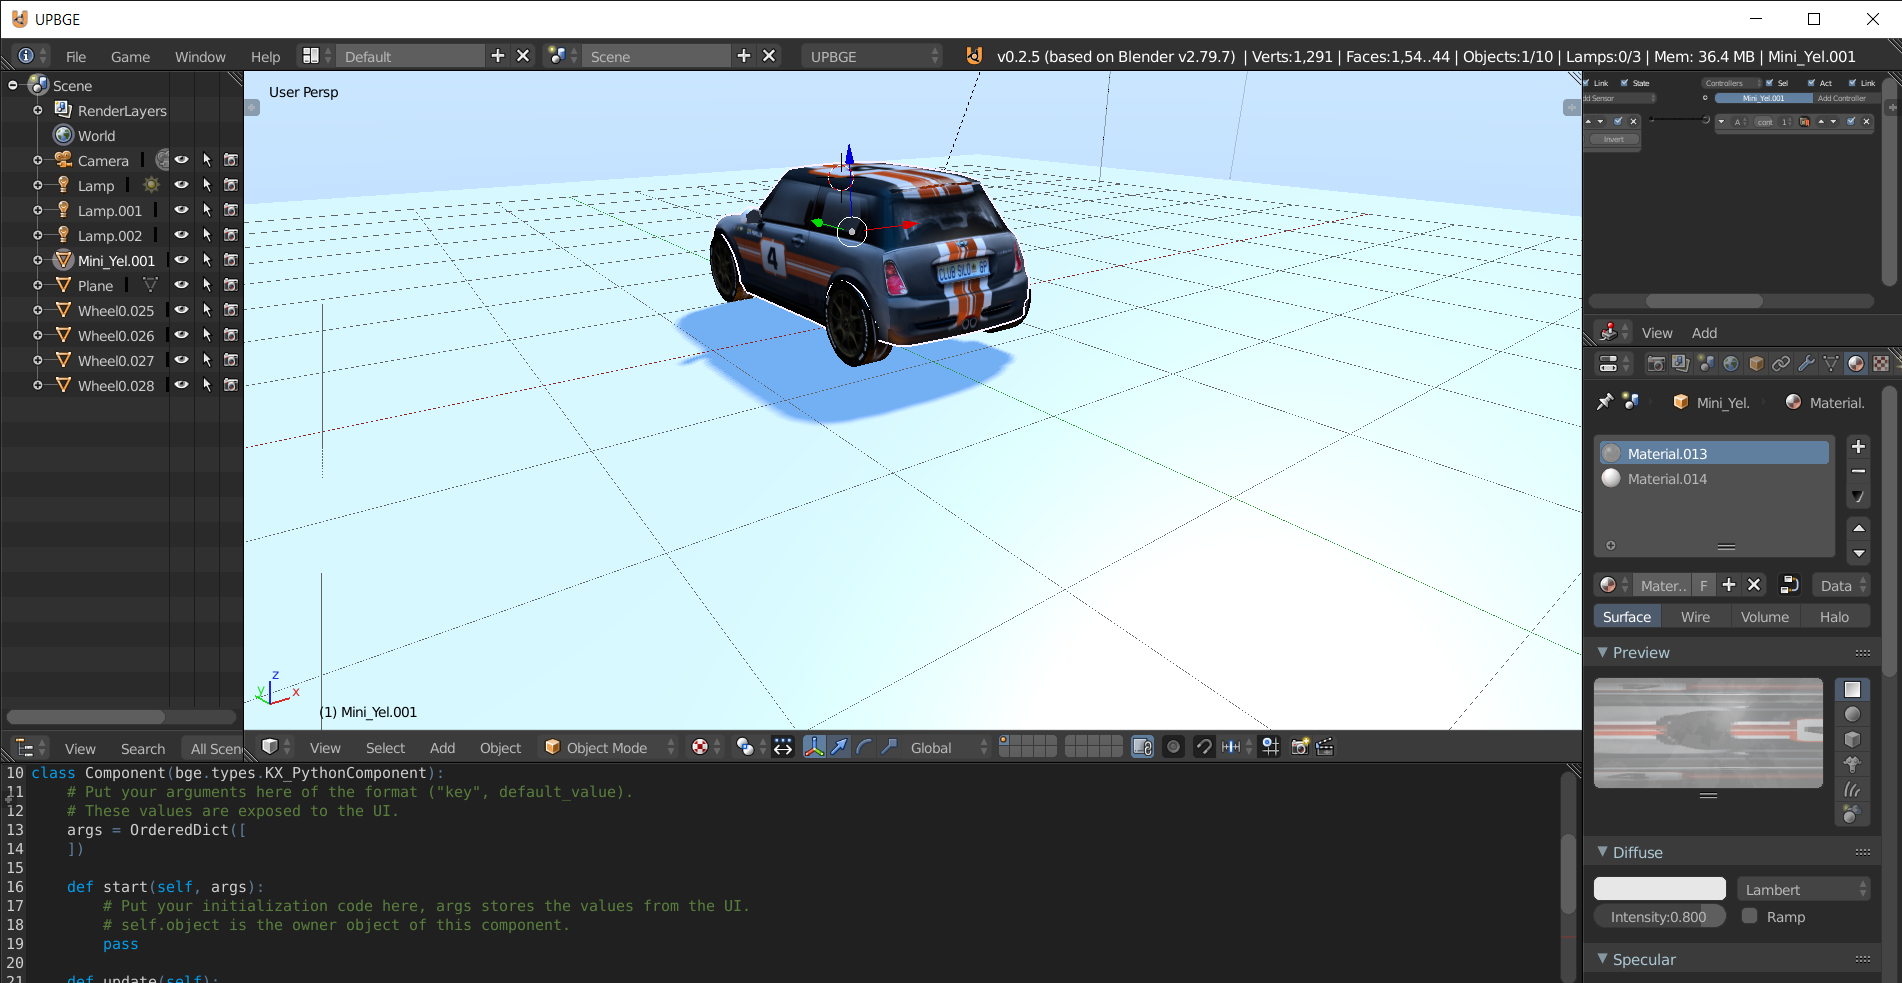This screenshot has width=1902, height=983.
Task: Open the pivot point selector
Action: click(750, 747)
